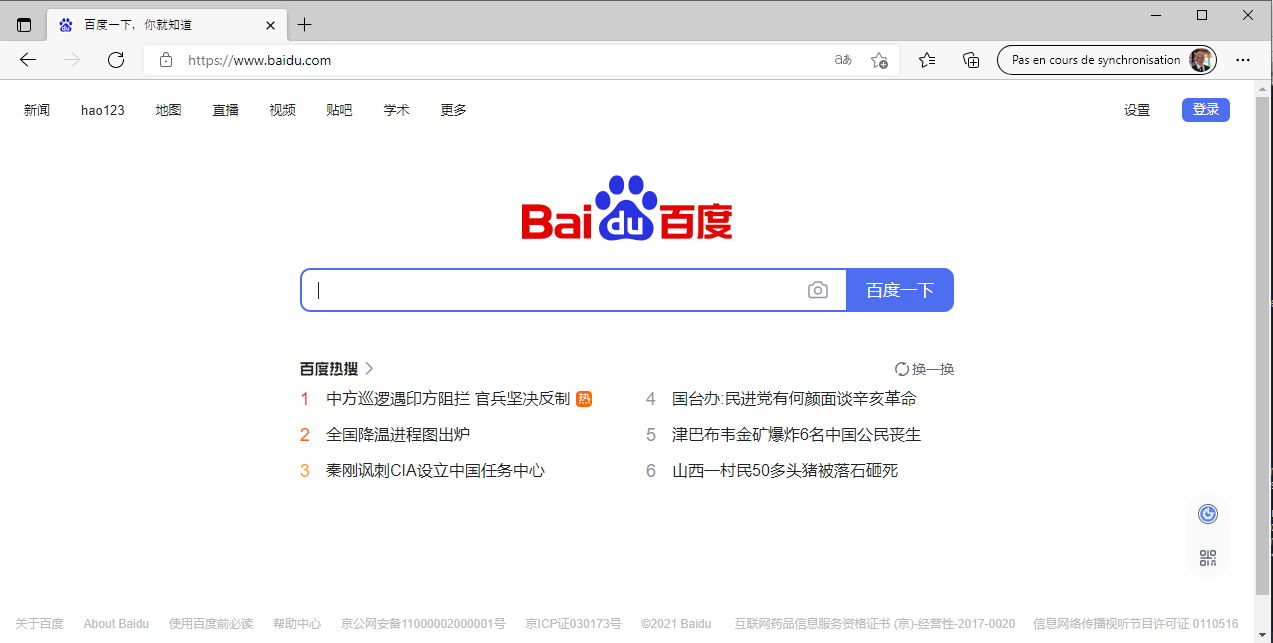The height and width of the screenshot is (643, 1273).
Task: Click the round blue assistant icon
Action: pyautogui.click(x=1208, y=514)
